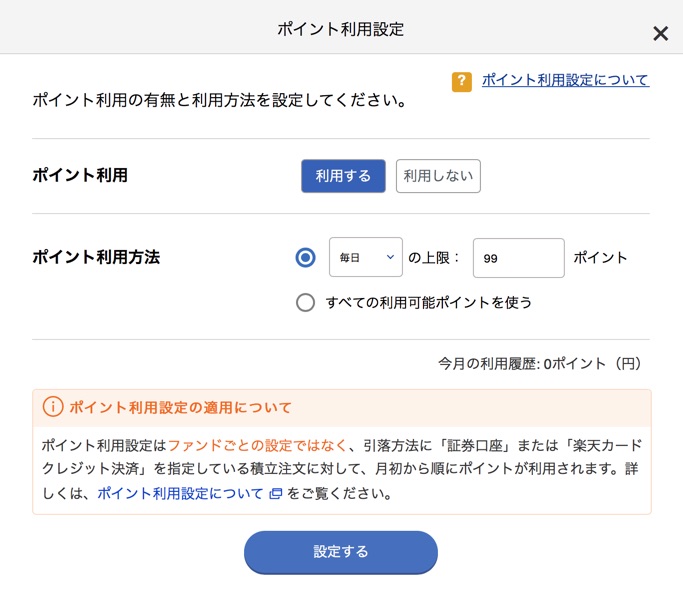This screenshot has width=683, height=603.
Task: Select the すべての利用可能ポイントを使う radio button
Action: tap(306, 302)
